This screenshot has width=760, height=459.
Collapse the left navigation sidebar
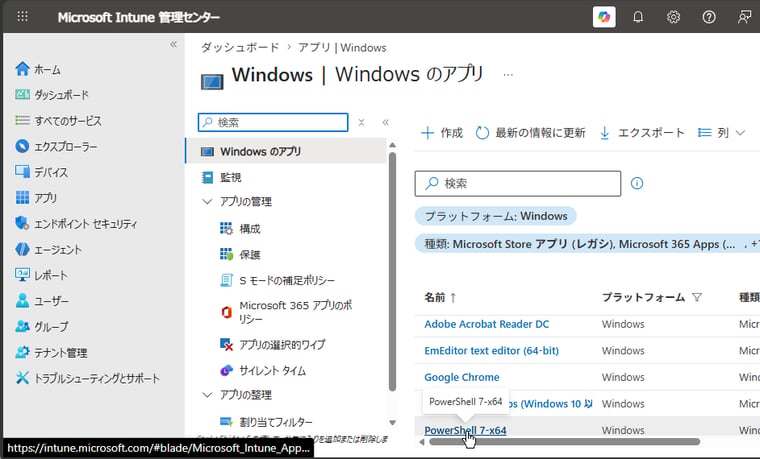click(174, 44)
